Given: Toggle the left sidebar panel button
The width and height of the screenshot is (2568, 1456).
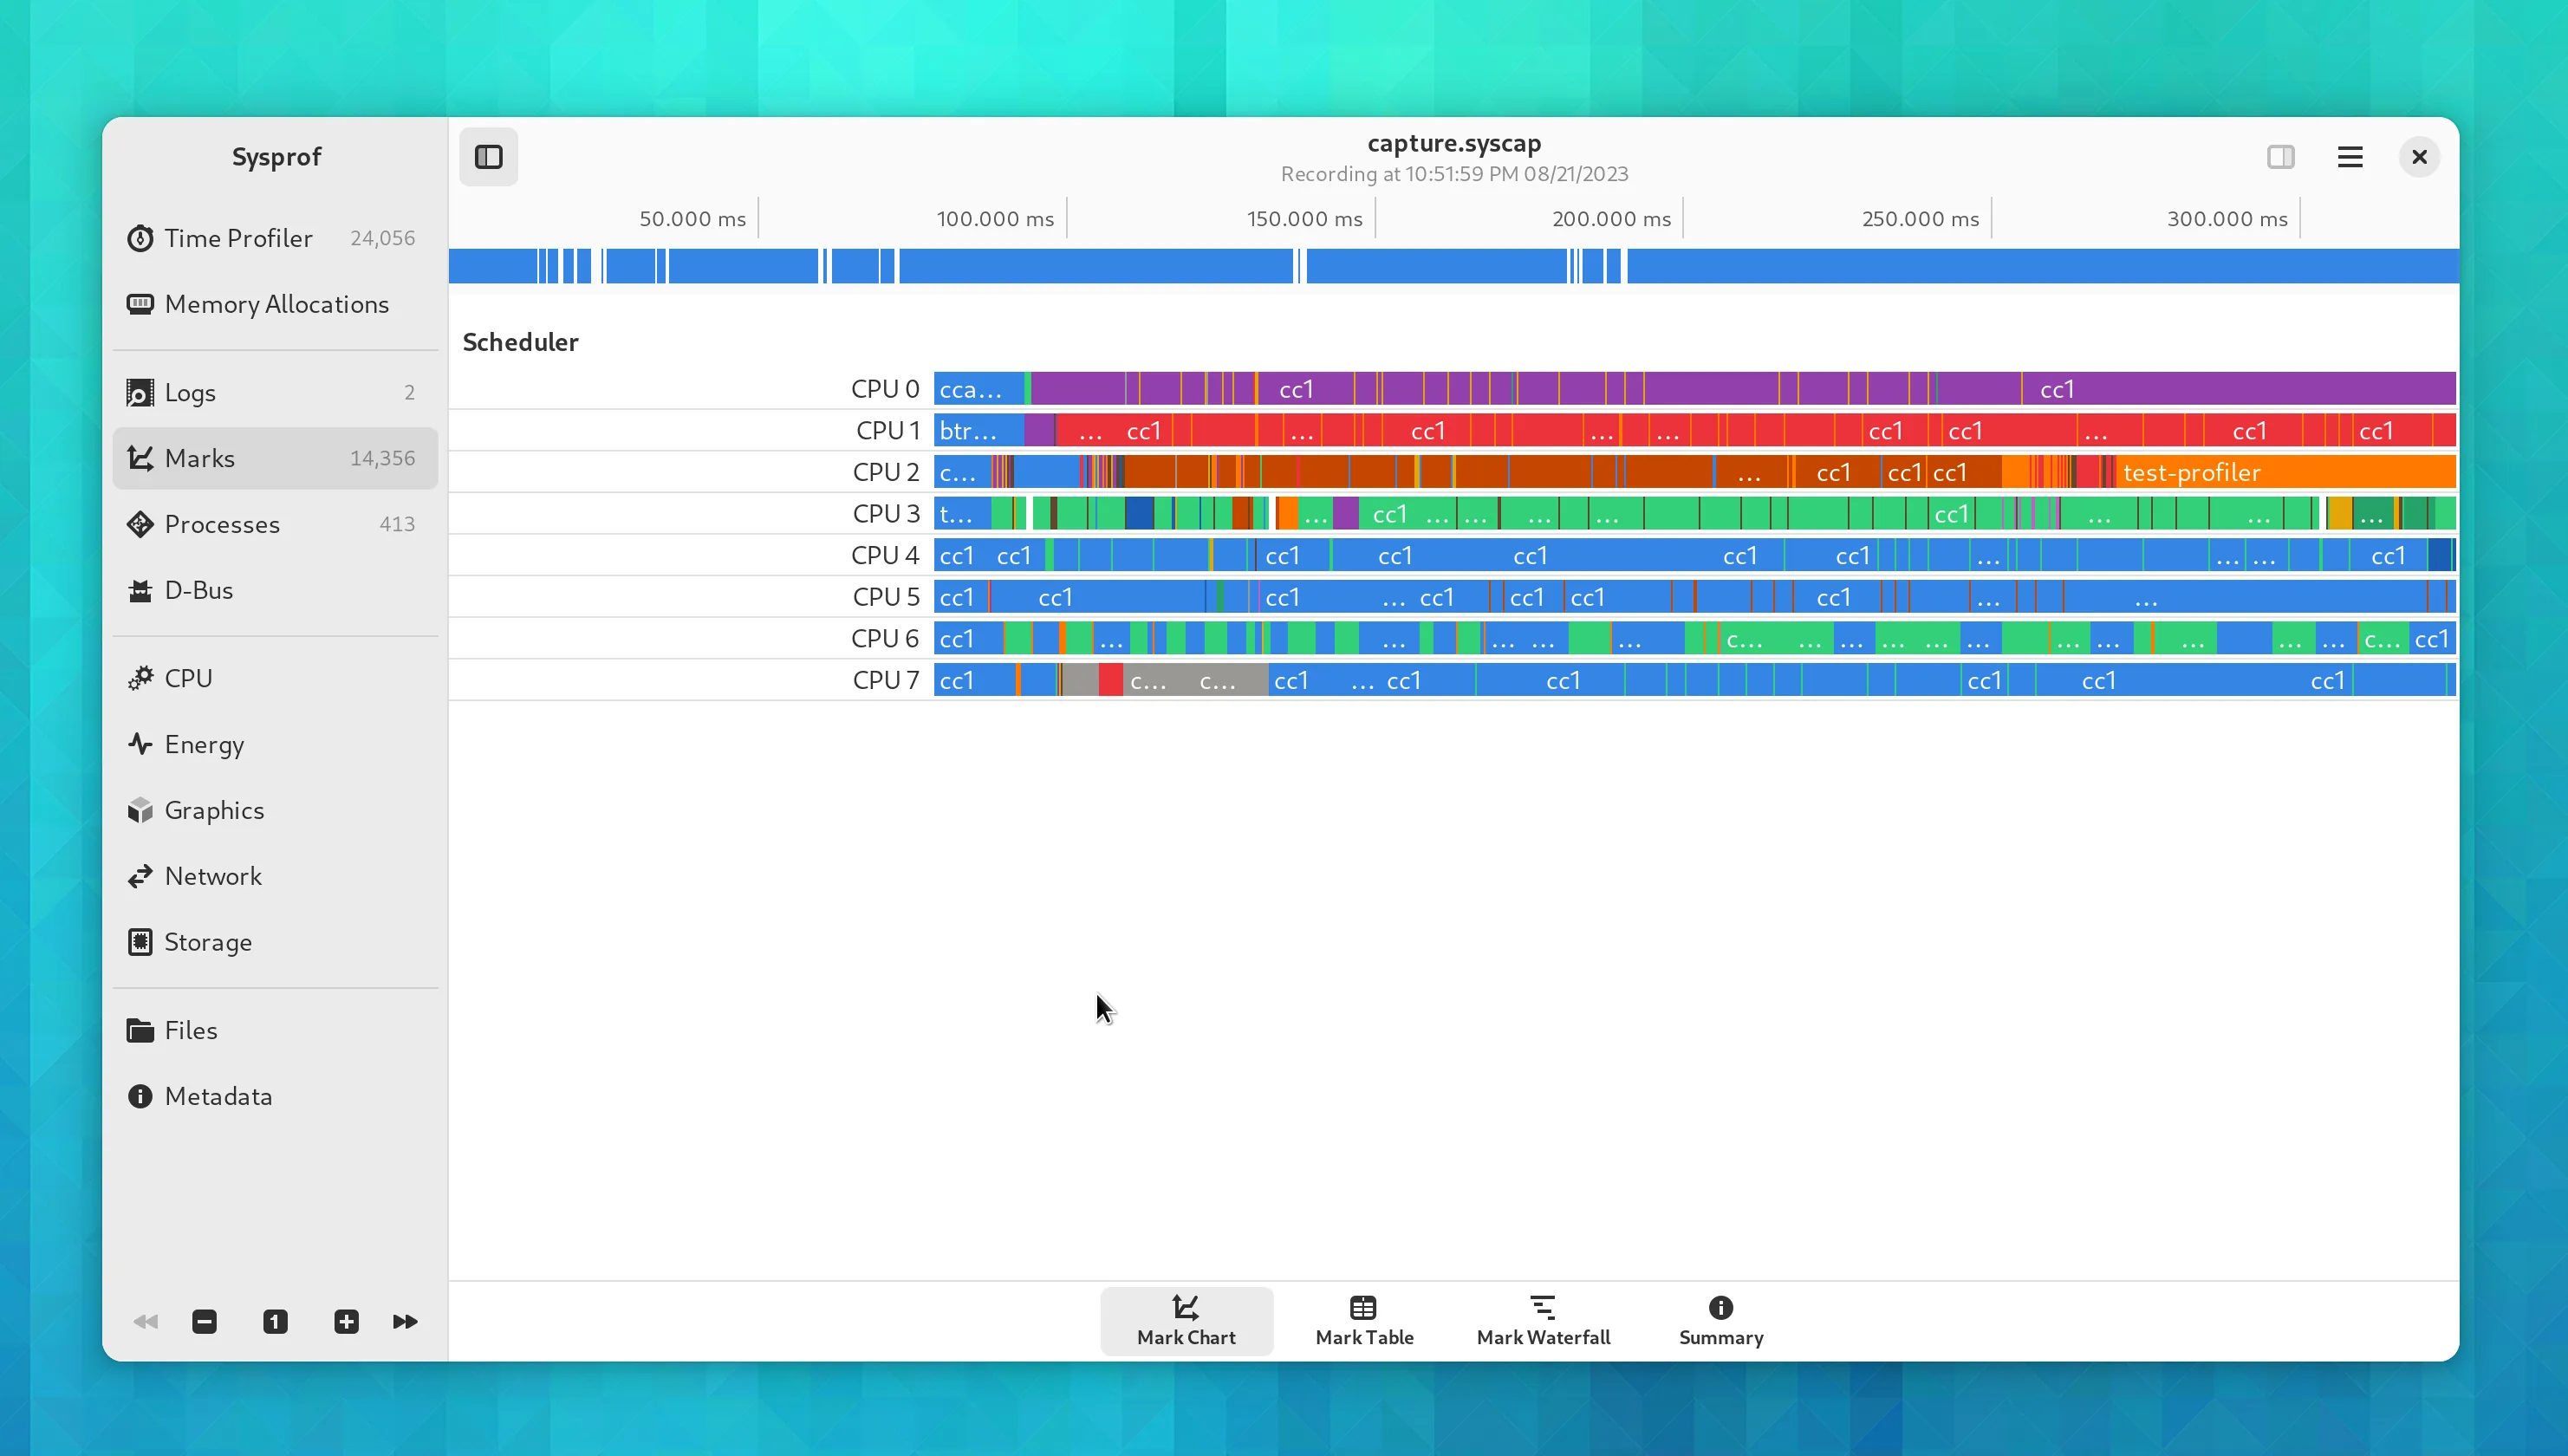Looking at the screenshot, I should click(488, 157).
